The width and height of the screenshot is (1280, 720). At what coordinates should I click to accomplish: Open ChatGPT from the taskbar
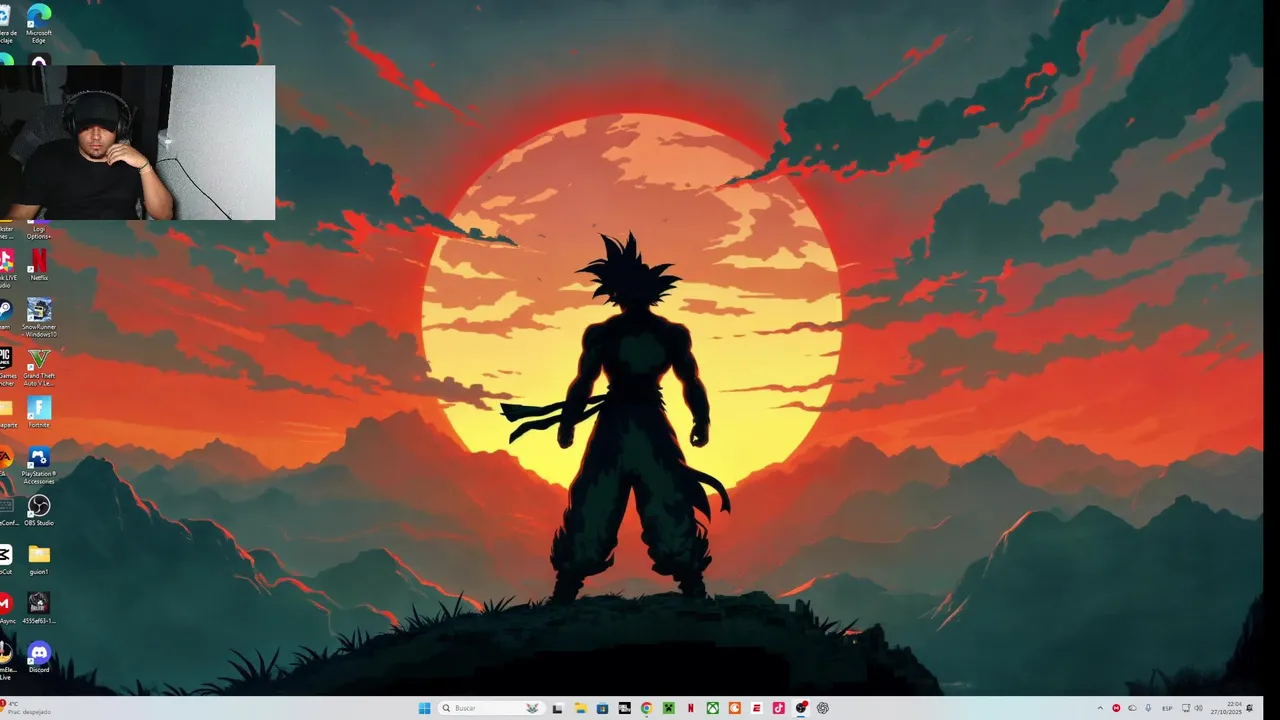point(823,708)
